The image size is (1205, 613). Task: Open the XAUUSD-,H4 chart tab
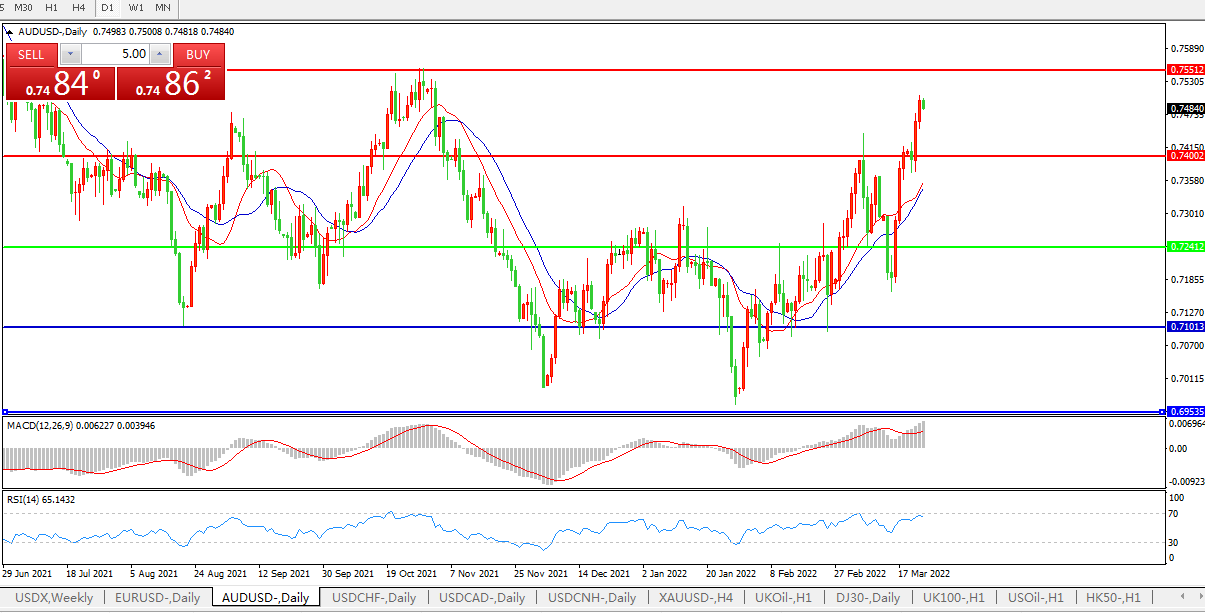[695, 598]
